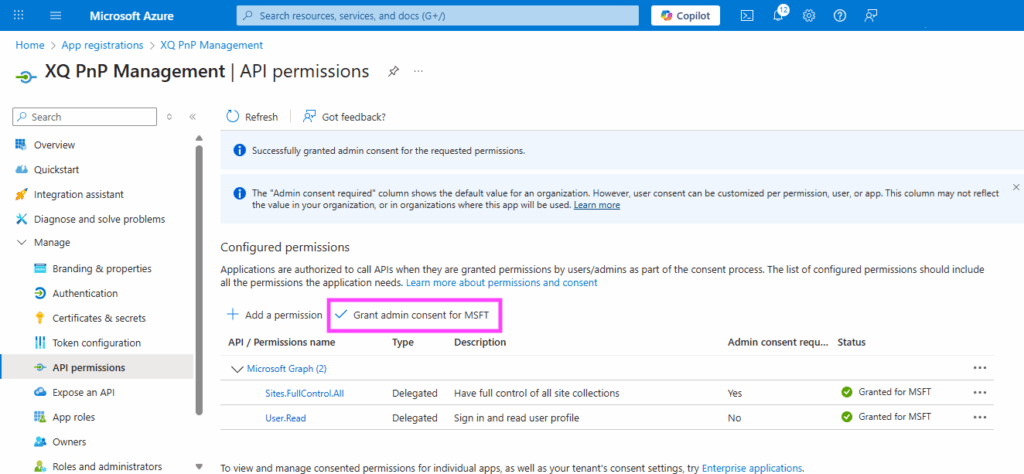Collapse the left sidebar with double chevron
The image size is (1024, 474).
pyautogui.click(x=192, y=117)
